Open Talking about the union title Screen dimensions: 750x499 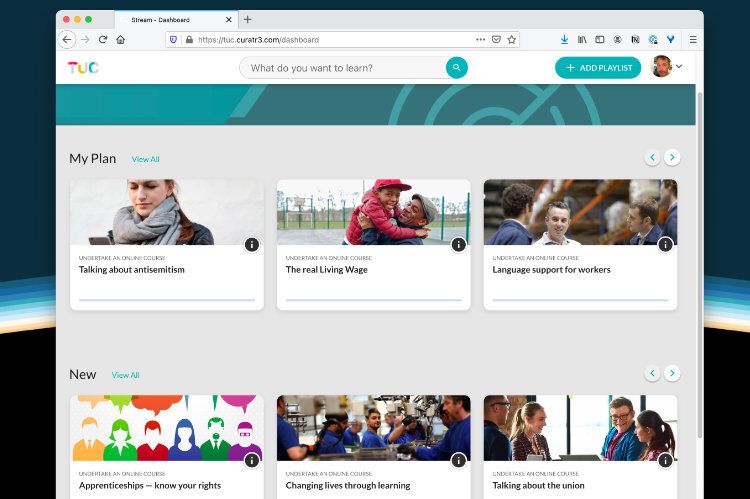coord(538,485)
